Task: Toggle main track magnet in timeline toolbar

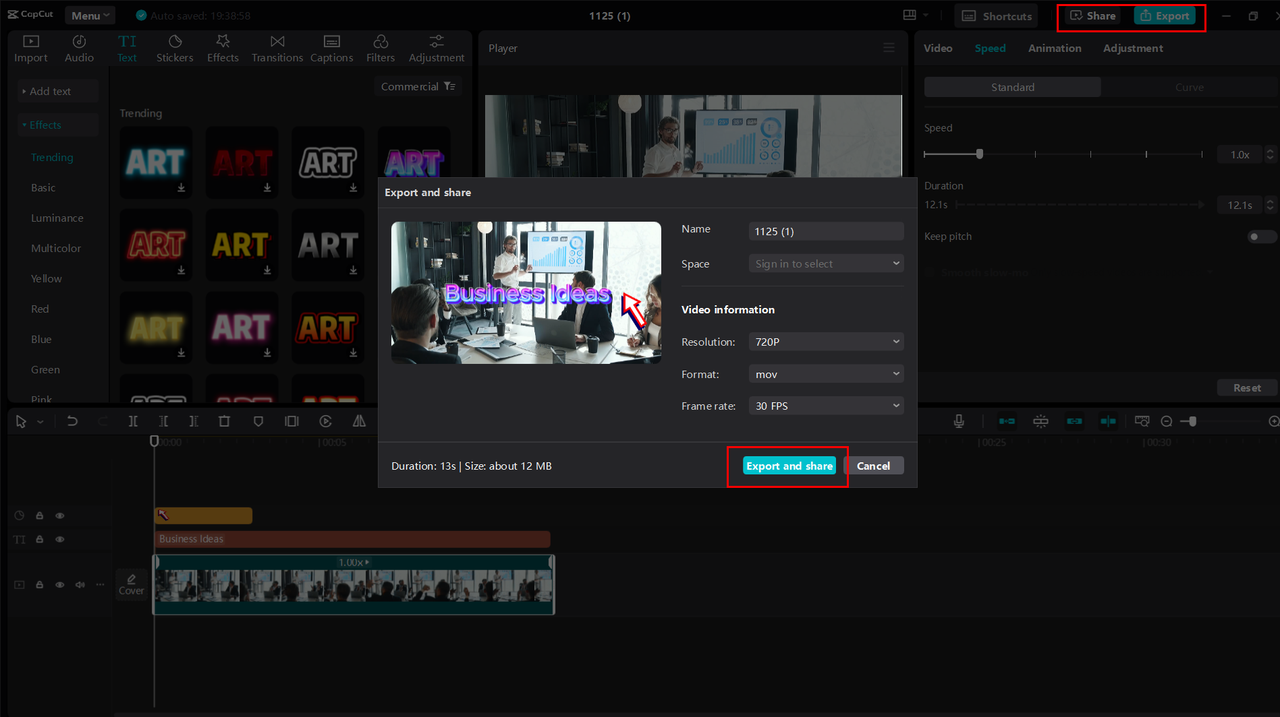Action: 1007,422
